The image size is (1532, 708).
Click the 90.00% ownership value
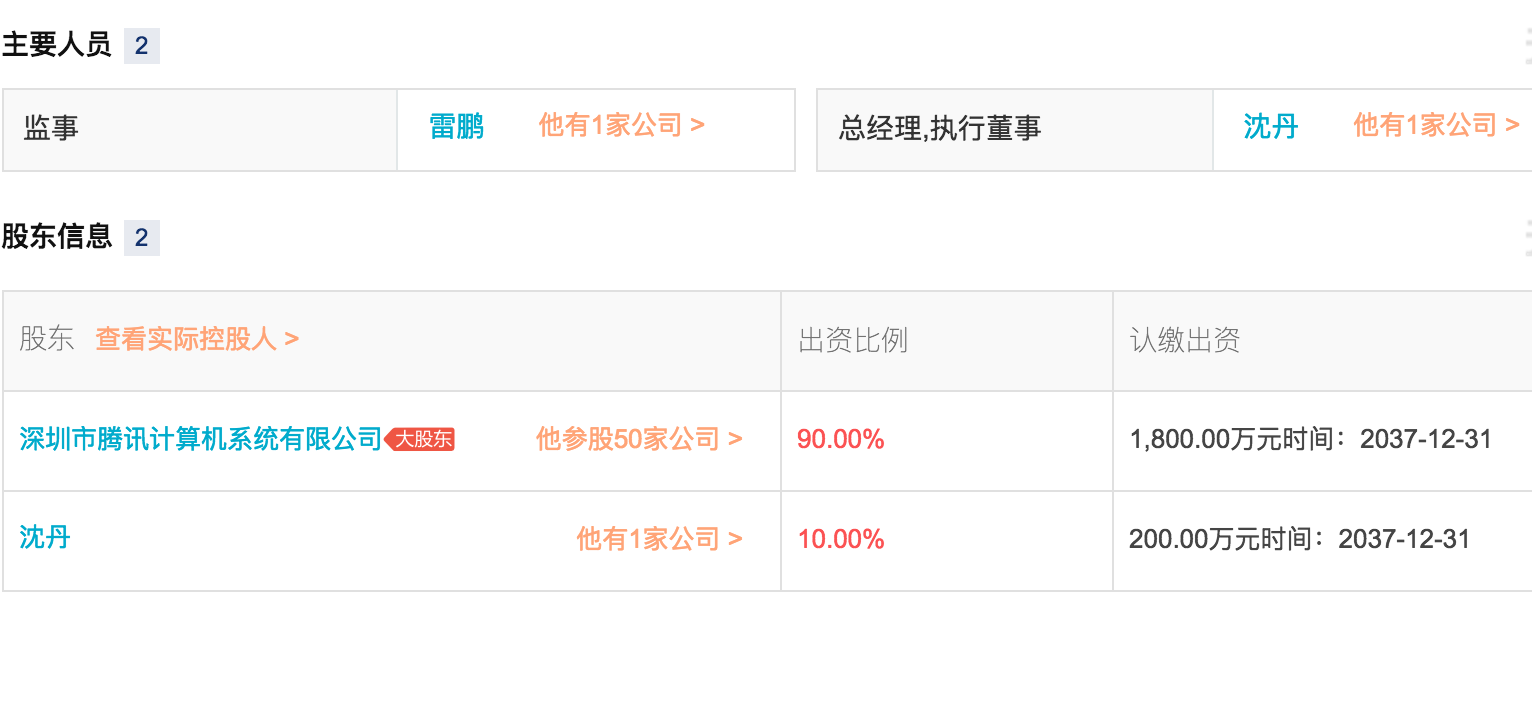(841, 439)
